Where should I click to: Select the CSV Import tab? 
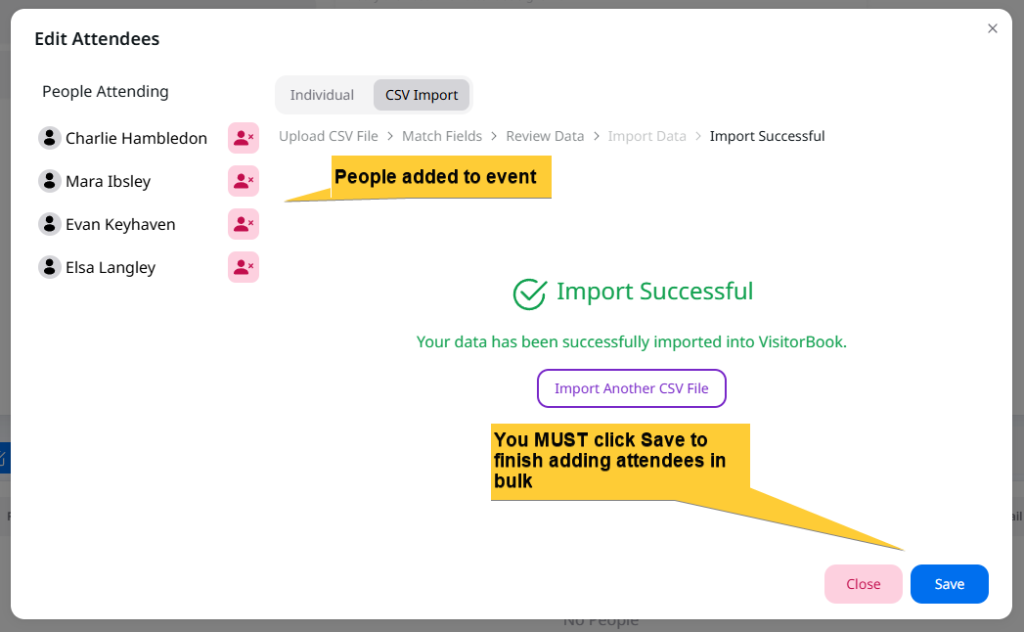point(421,95)
